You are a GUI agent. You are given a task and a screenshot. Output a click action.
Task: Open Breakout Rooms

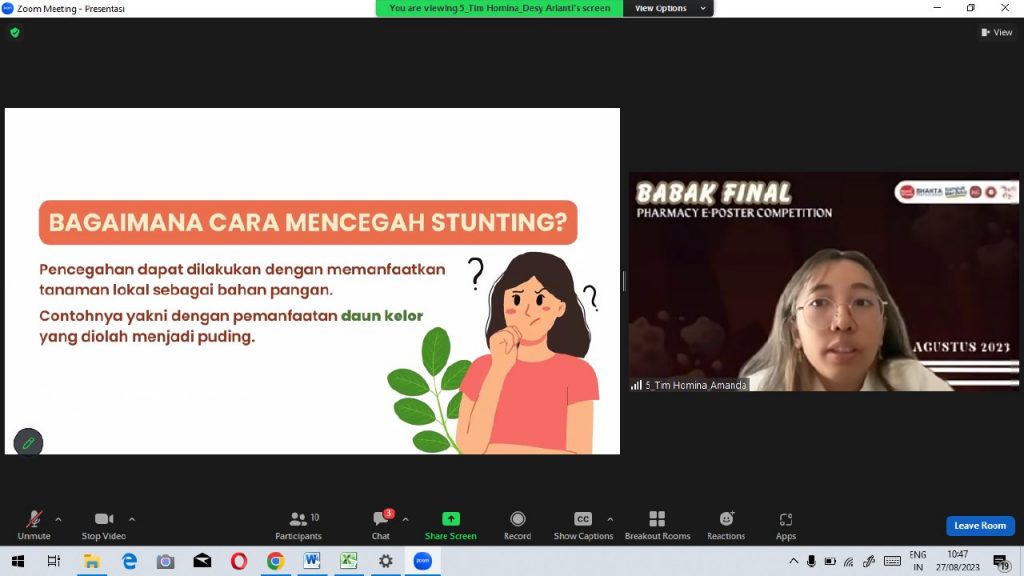click(657, 524)
